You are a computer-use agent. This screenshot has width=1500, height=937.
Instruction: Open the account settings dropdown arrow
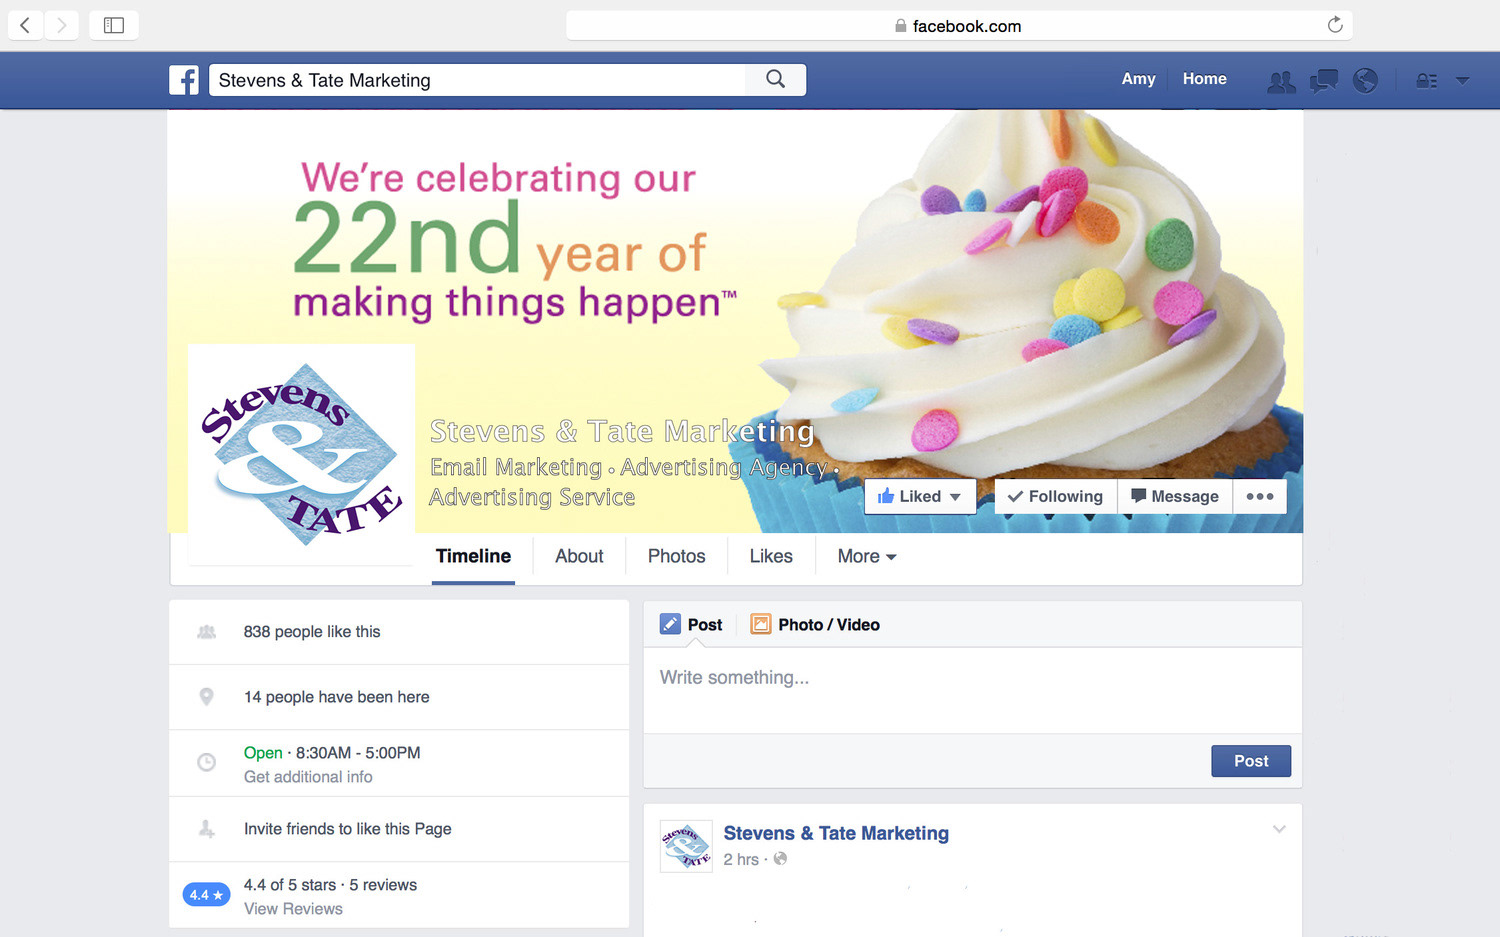tap(1462, 81)
